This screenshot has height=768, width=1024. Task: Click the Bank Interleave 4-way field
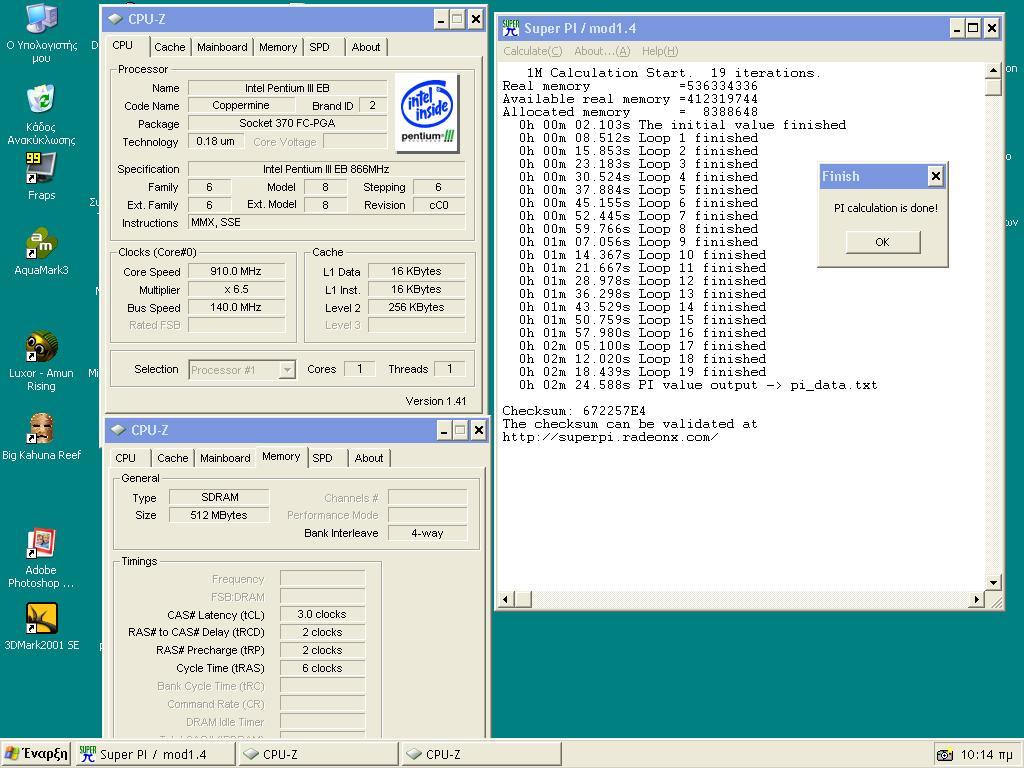427,533
